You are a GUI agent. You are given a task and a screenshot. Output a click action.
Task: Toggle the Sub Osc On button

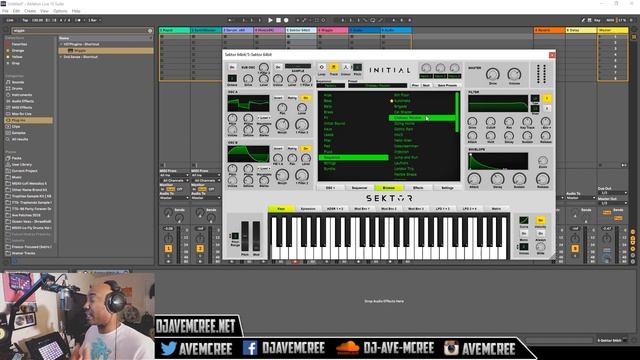pyautogui.click(x=232, y=67)
